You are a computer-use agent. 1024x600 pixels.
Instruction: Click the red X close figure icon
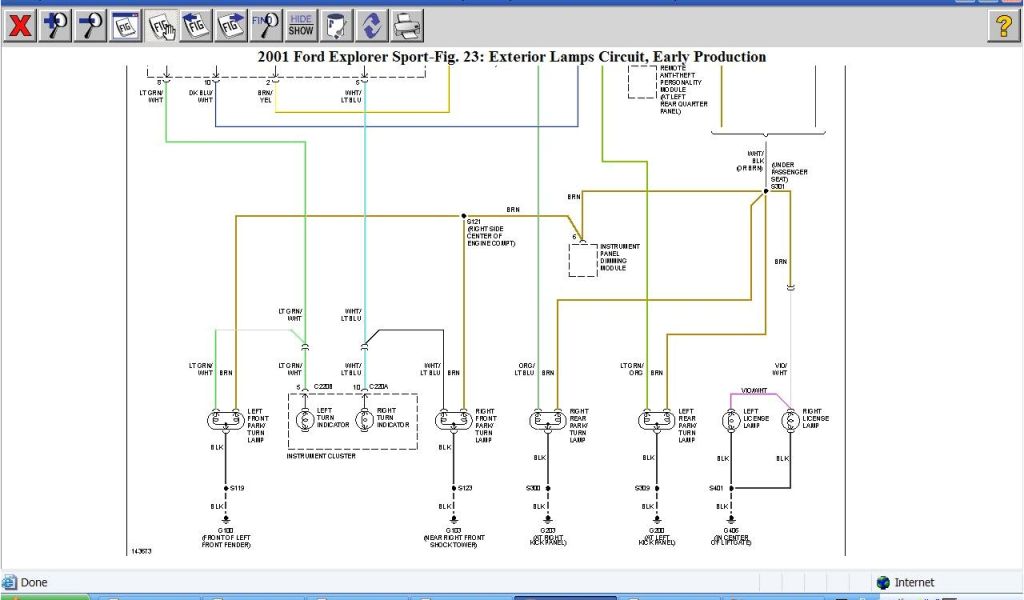19,25
